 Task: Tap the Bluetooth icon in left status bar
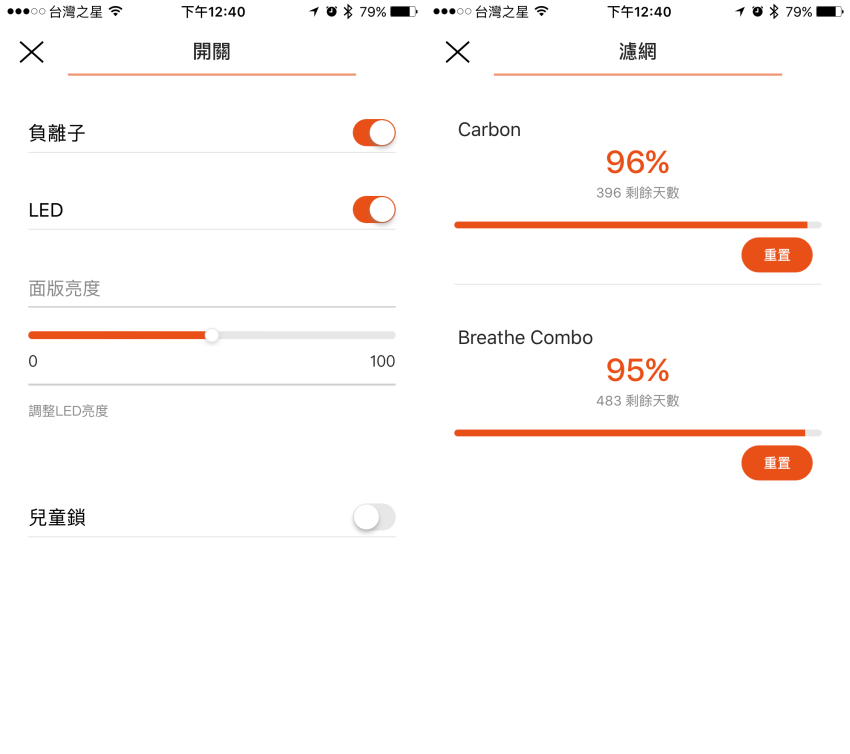pyautogui.click(x=348, y=11)
